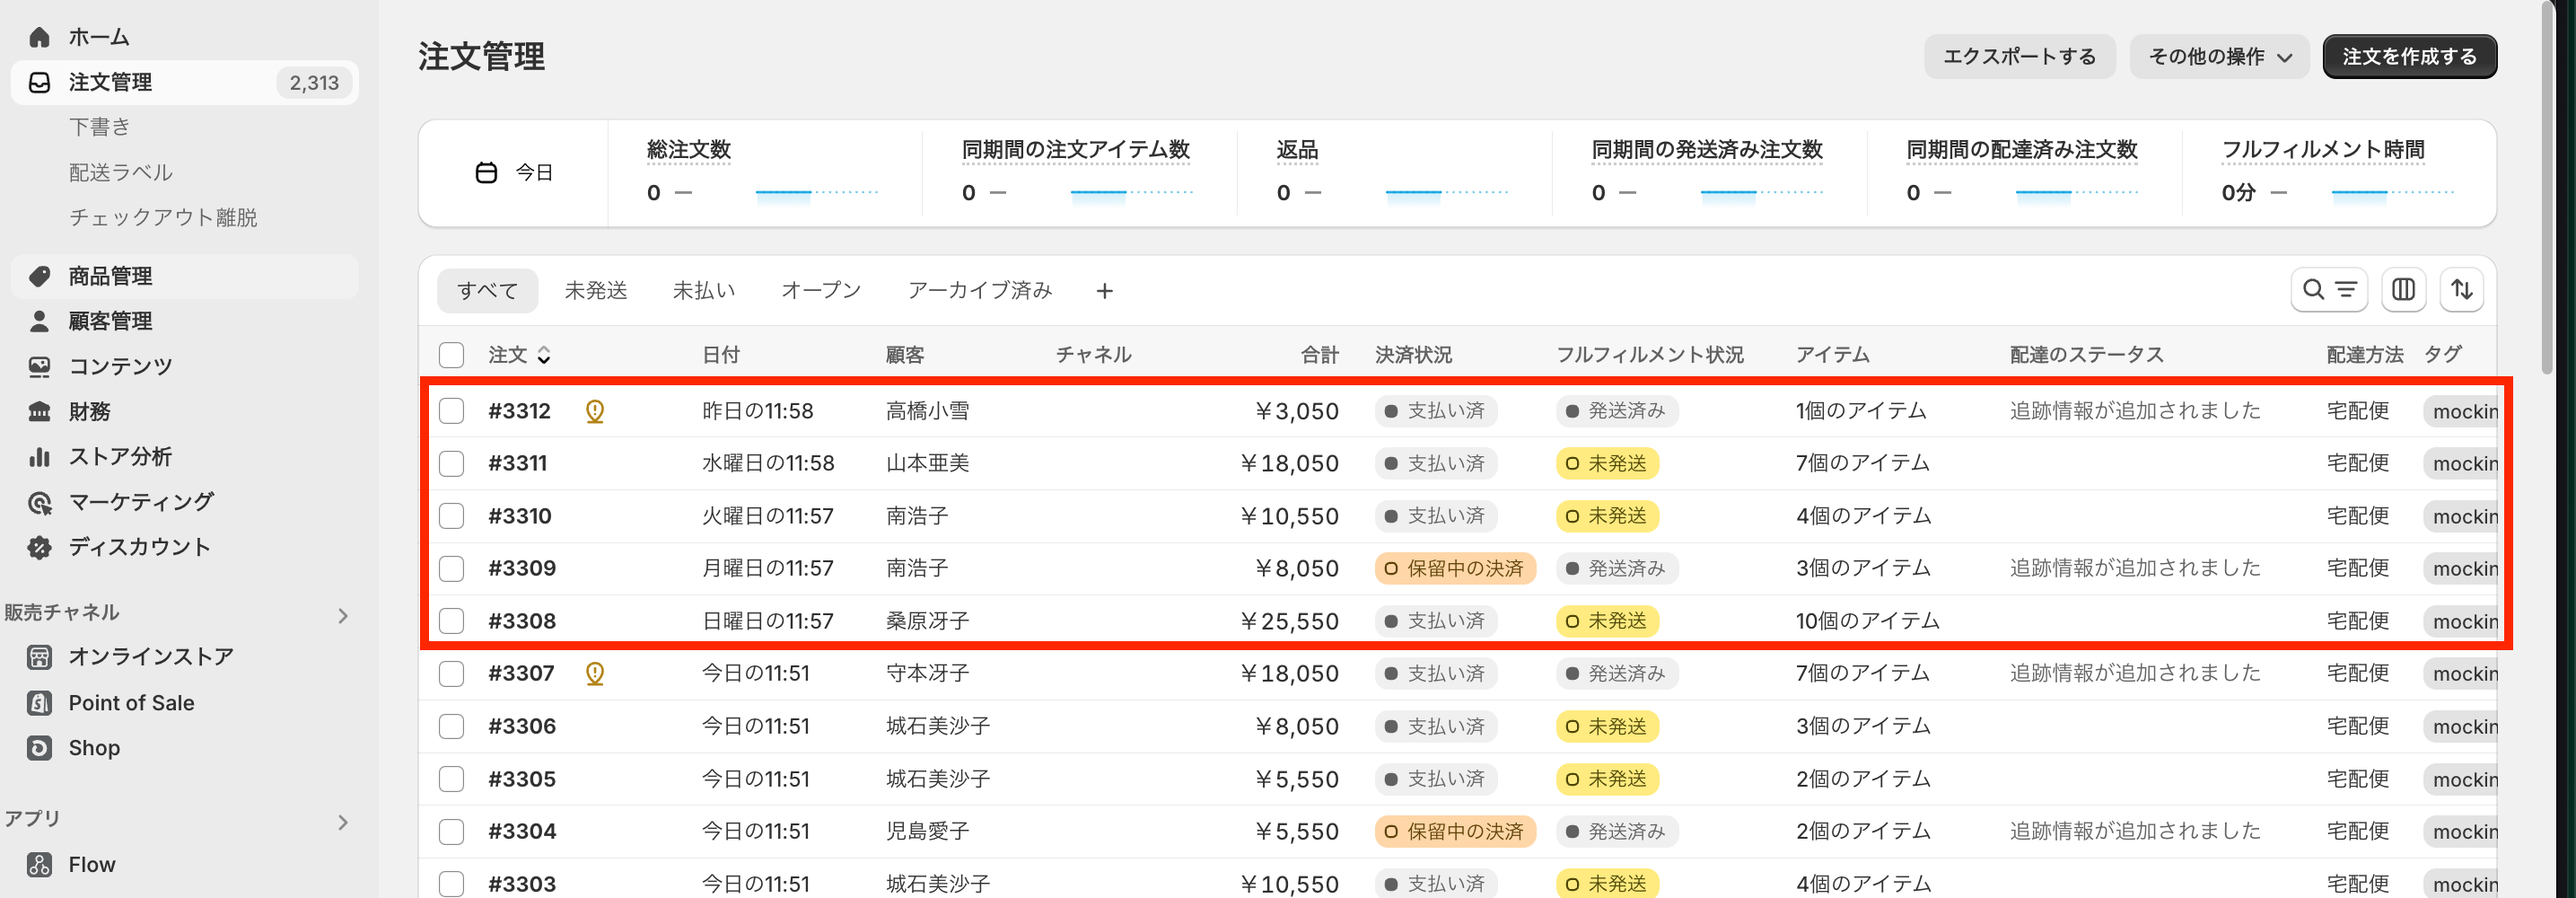Screen dimensions: 2576x898
Task: Sort by the 注文 column header arrows
Action: [544, 355]
